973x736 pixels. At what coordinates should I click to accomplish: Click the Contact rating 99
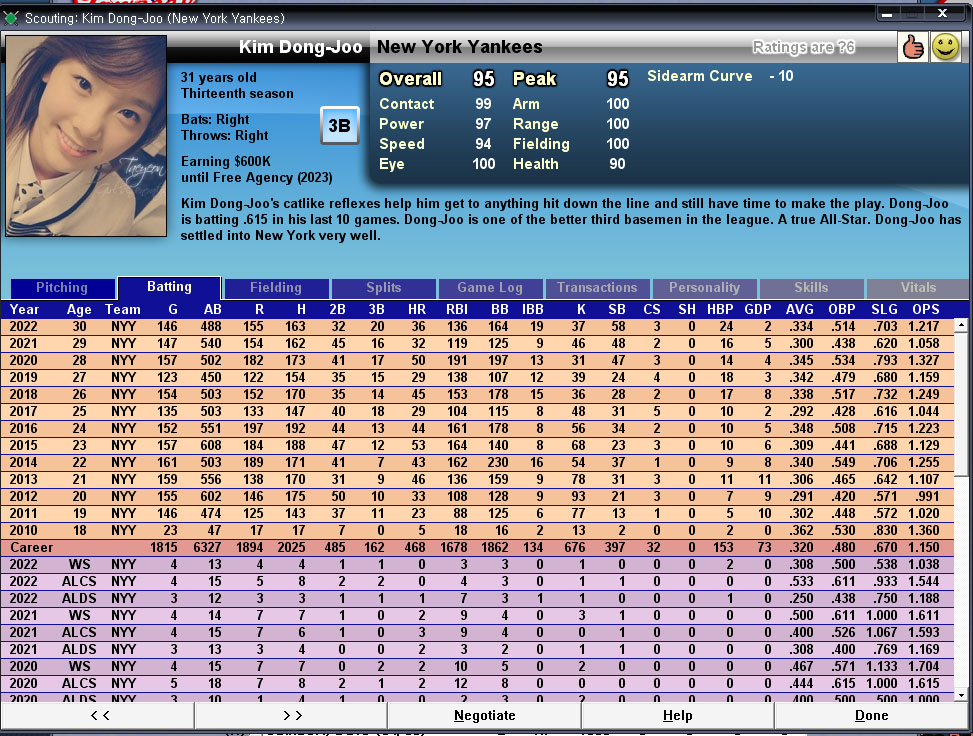(x=483, y=104)
